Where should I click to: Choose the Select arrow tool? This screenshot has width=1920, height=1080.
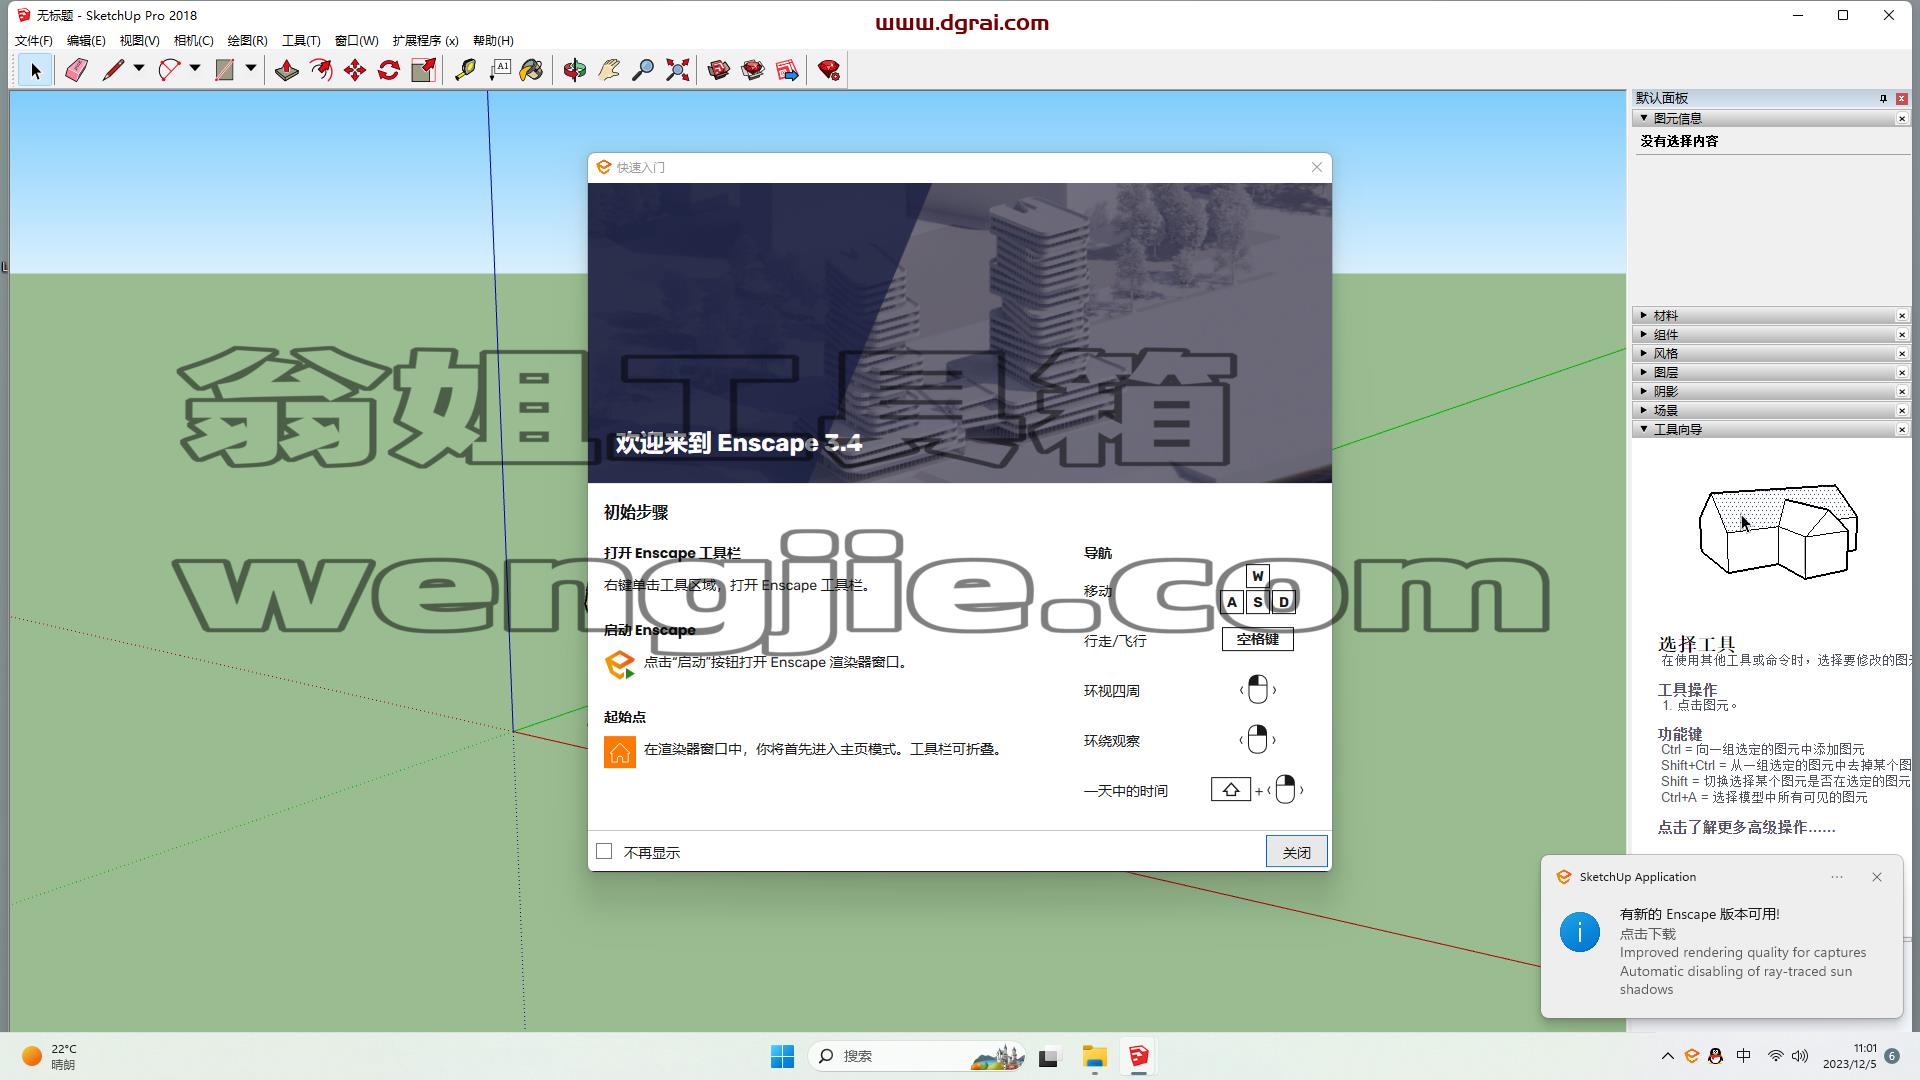click(x=36, y=70)
